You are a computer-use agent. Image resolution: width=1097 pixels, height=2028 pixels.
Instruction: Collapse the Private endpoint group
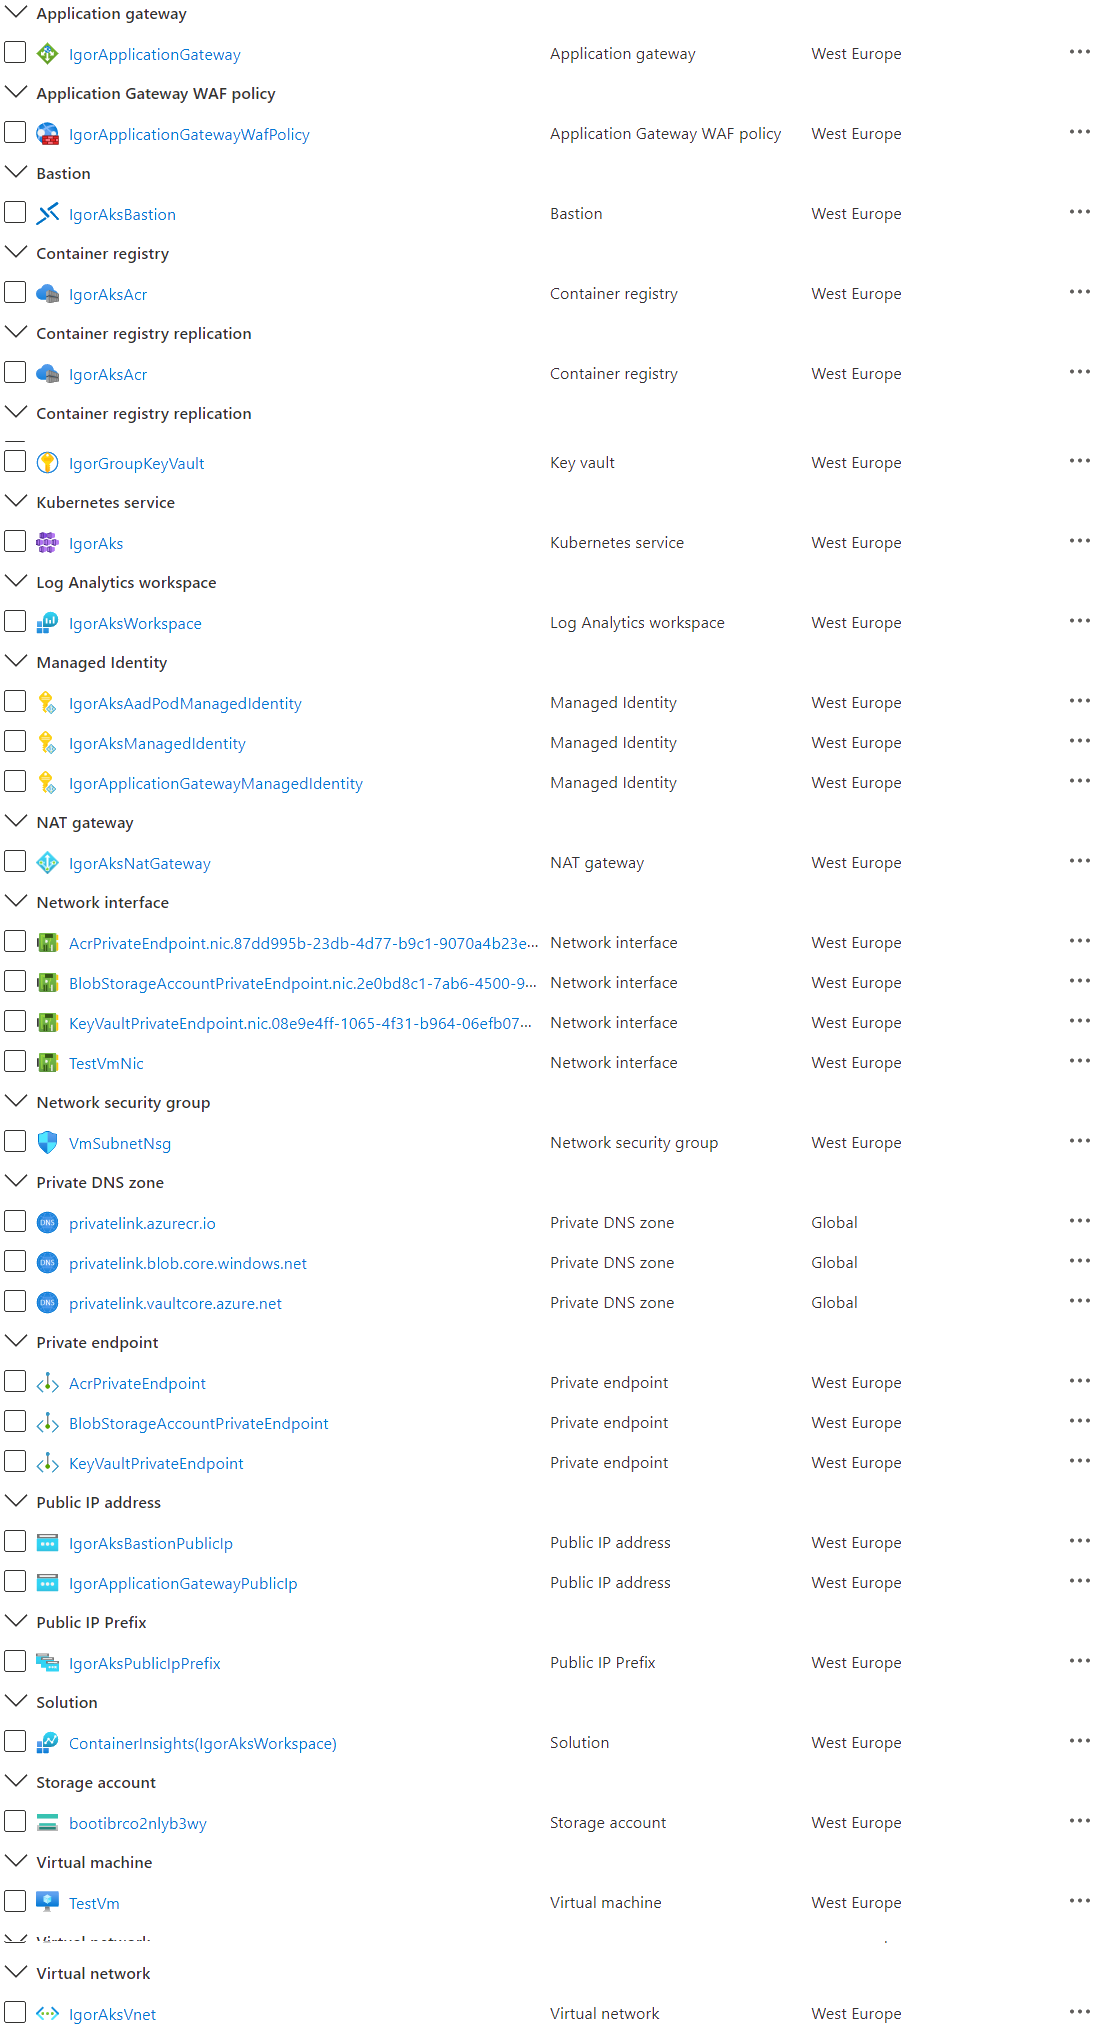pos(16,1341)
